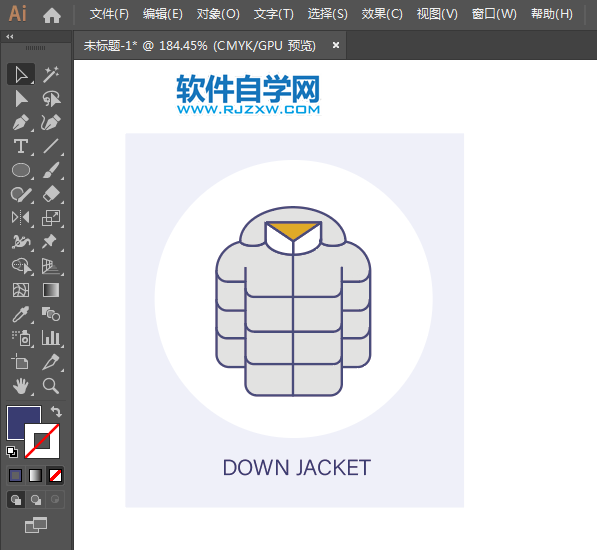Viewport: 597px width, 550px height.
Task: Select the Pen tool
Action: click(x=21, y=123)
